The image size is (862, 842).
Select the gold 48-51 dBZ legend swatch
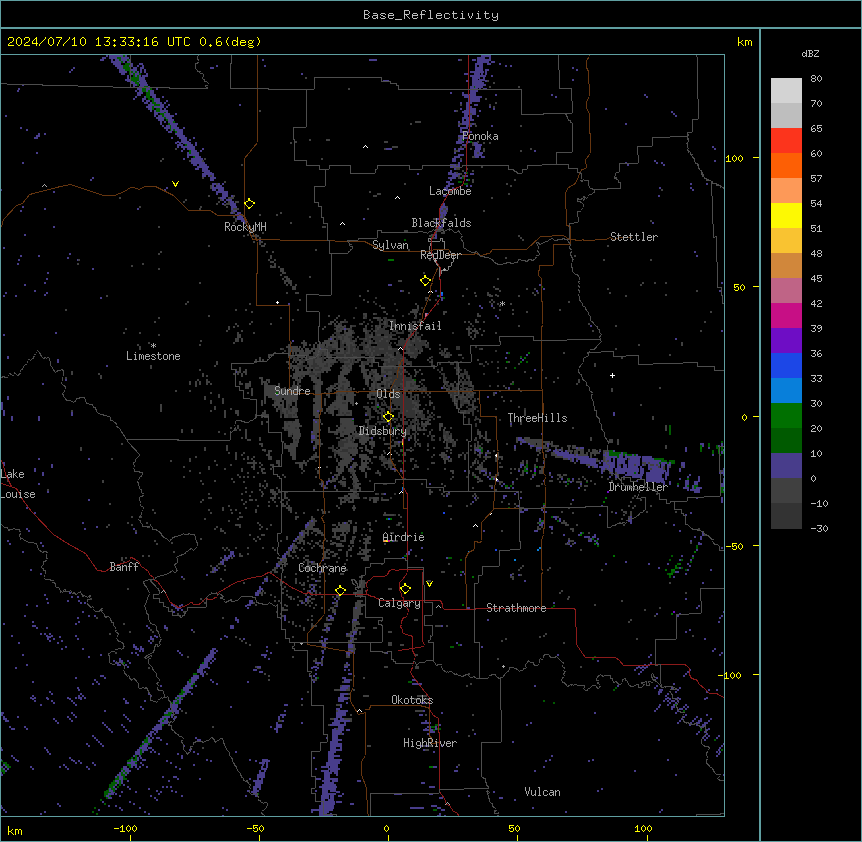(786, 241)
